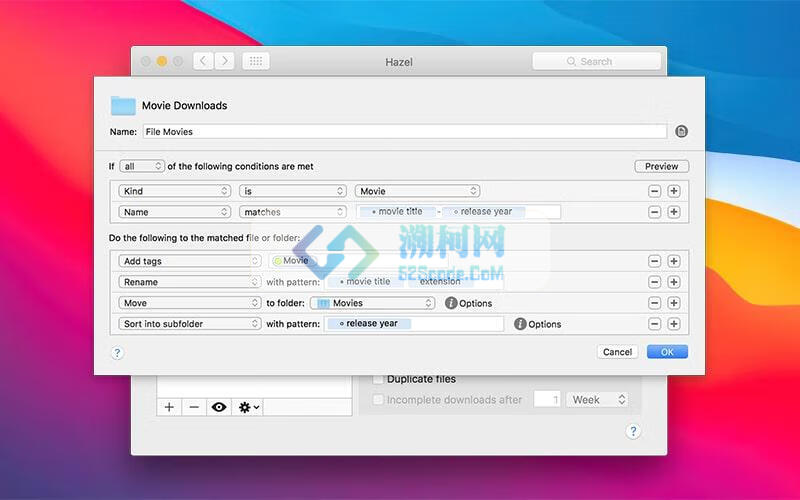
Task: Toggle the Incomplete downloads after checkbox
Action: tap(378, 399)
